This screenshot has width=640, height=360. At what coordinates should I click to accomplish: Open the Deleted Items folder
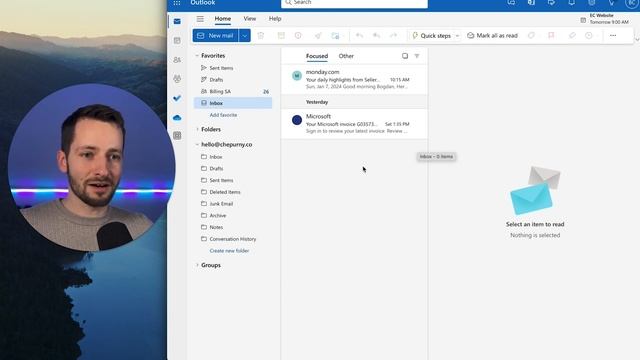233,192
